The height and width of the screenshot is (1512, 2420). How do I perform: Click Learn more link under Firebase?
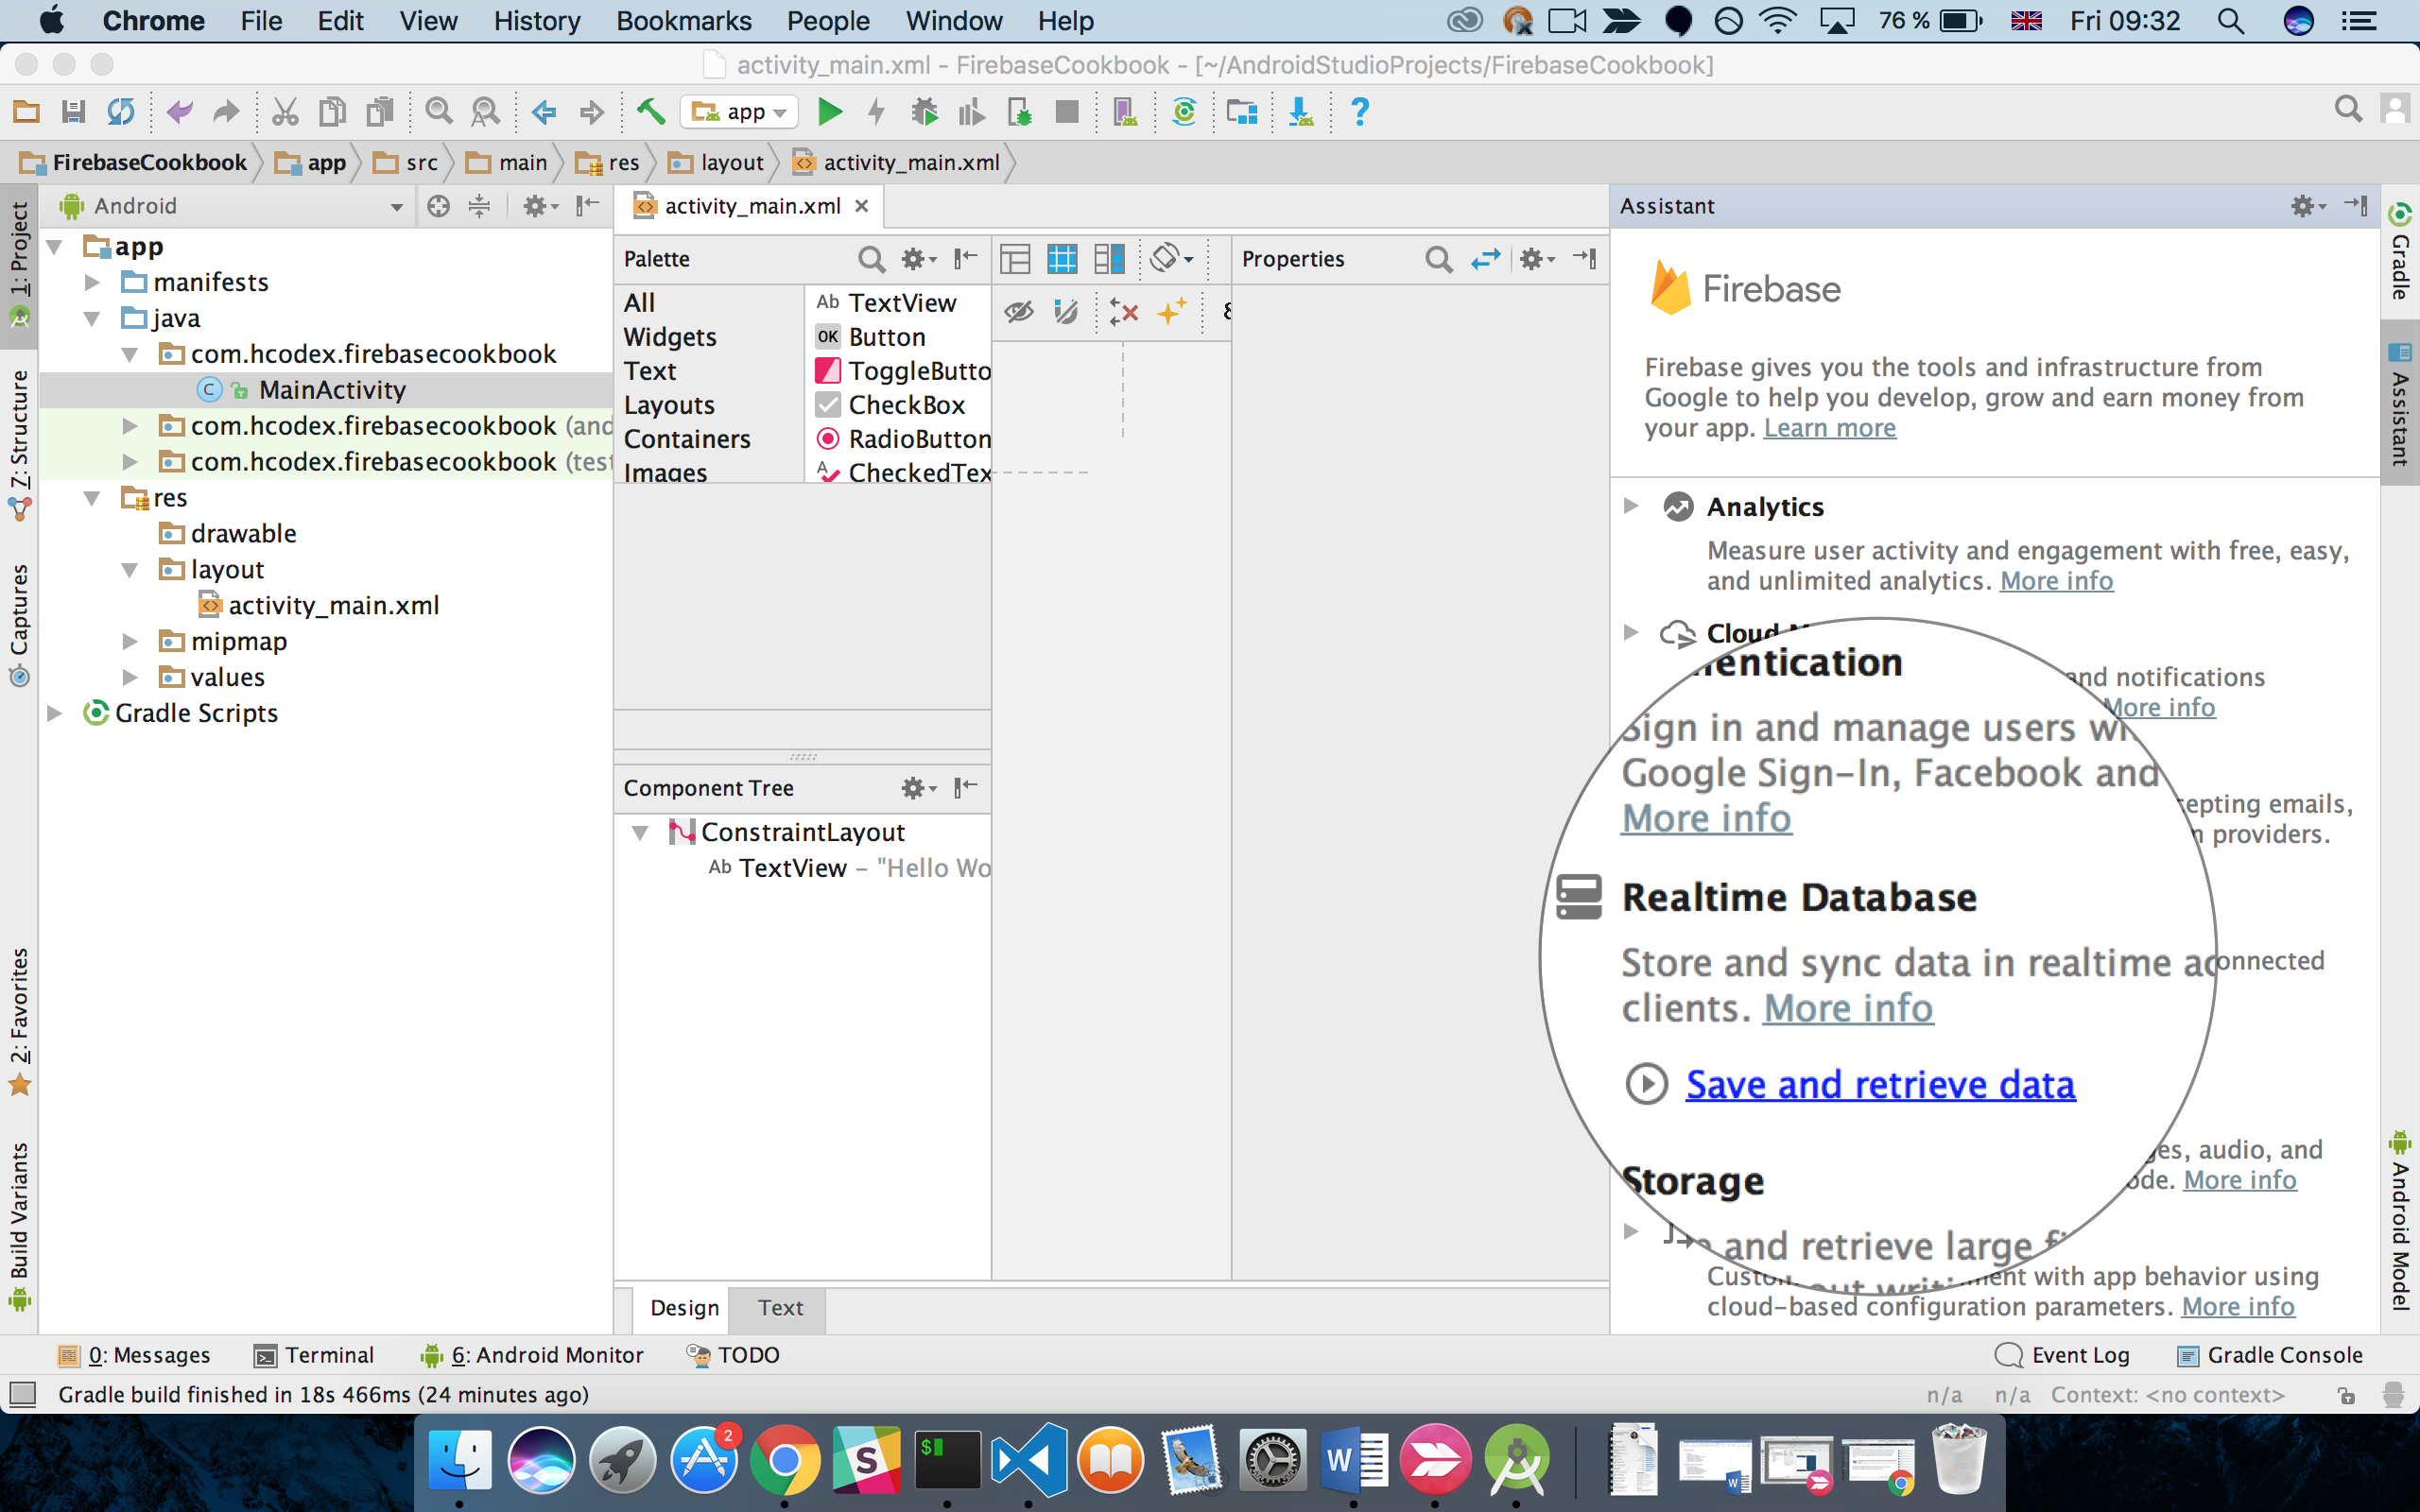(1829, 428)
